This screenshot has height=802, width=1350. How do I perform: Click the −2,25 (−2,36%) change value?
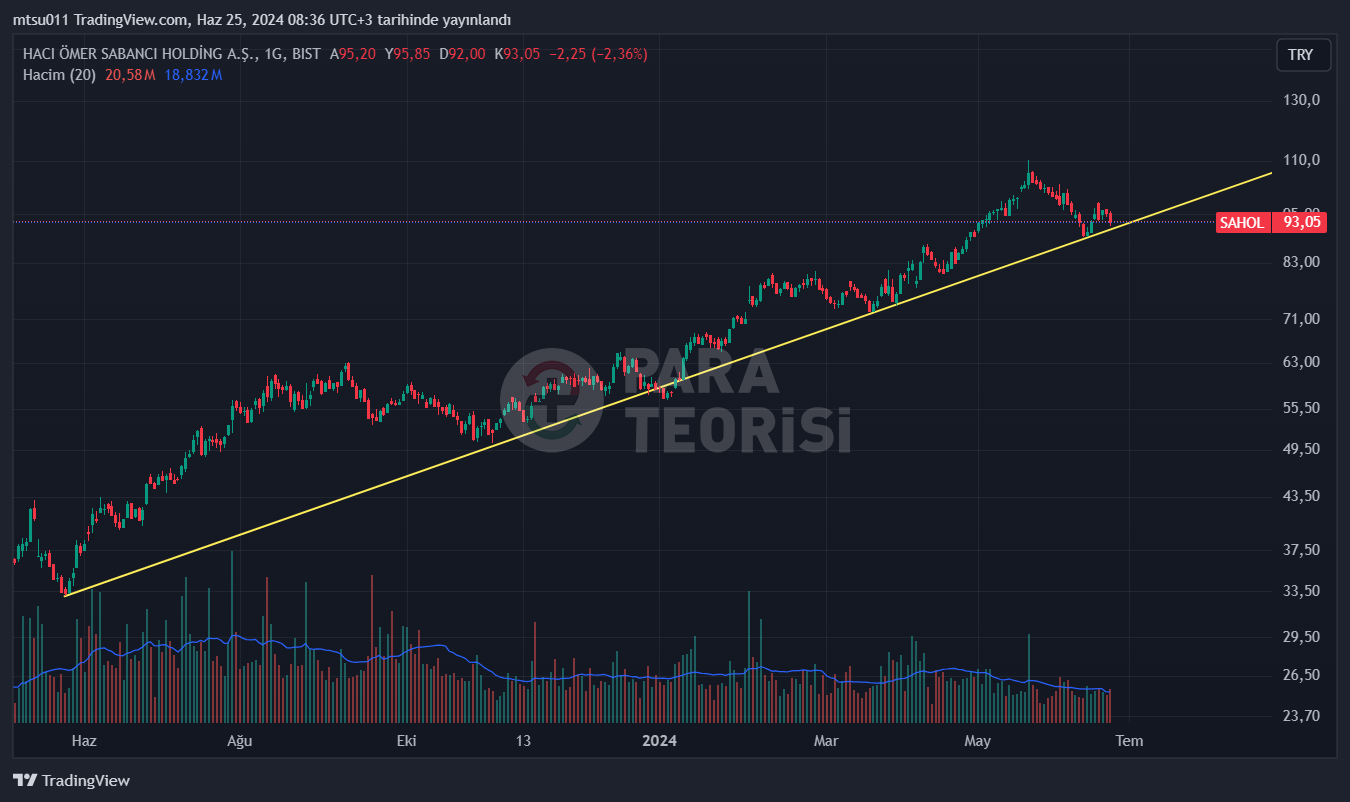point(598,54)
